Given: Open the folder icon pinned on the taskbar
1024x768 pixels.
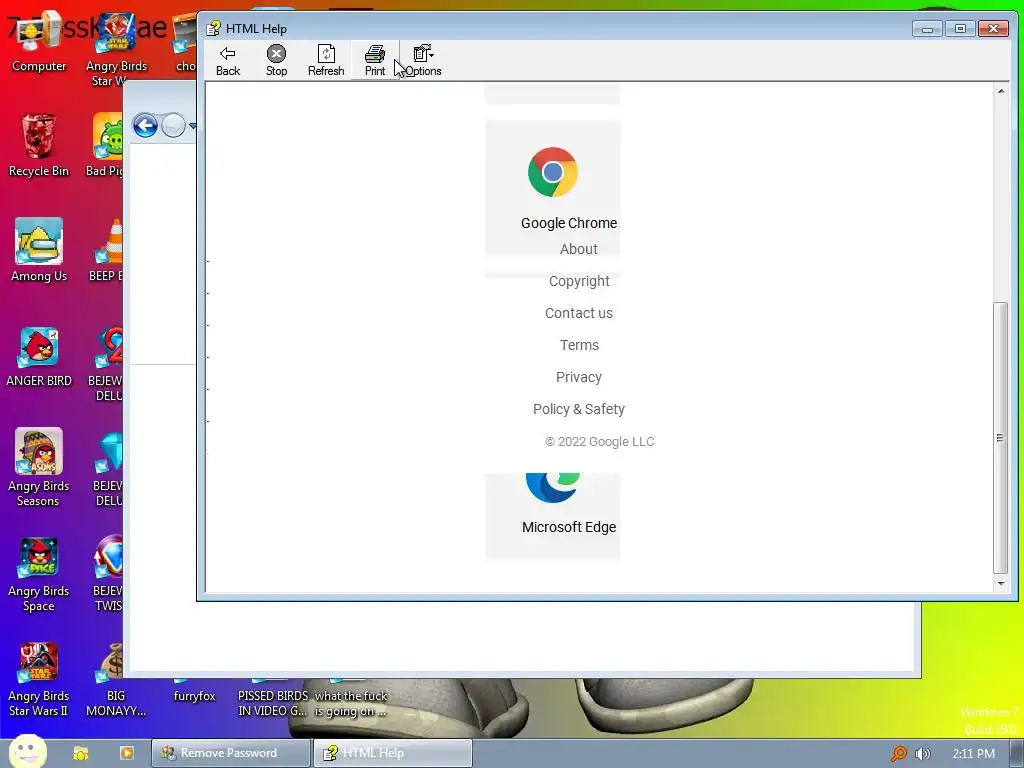Looking at the screenshot, I should pos(81,753).
